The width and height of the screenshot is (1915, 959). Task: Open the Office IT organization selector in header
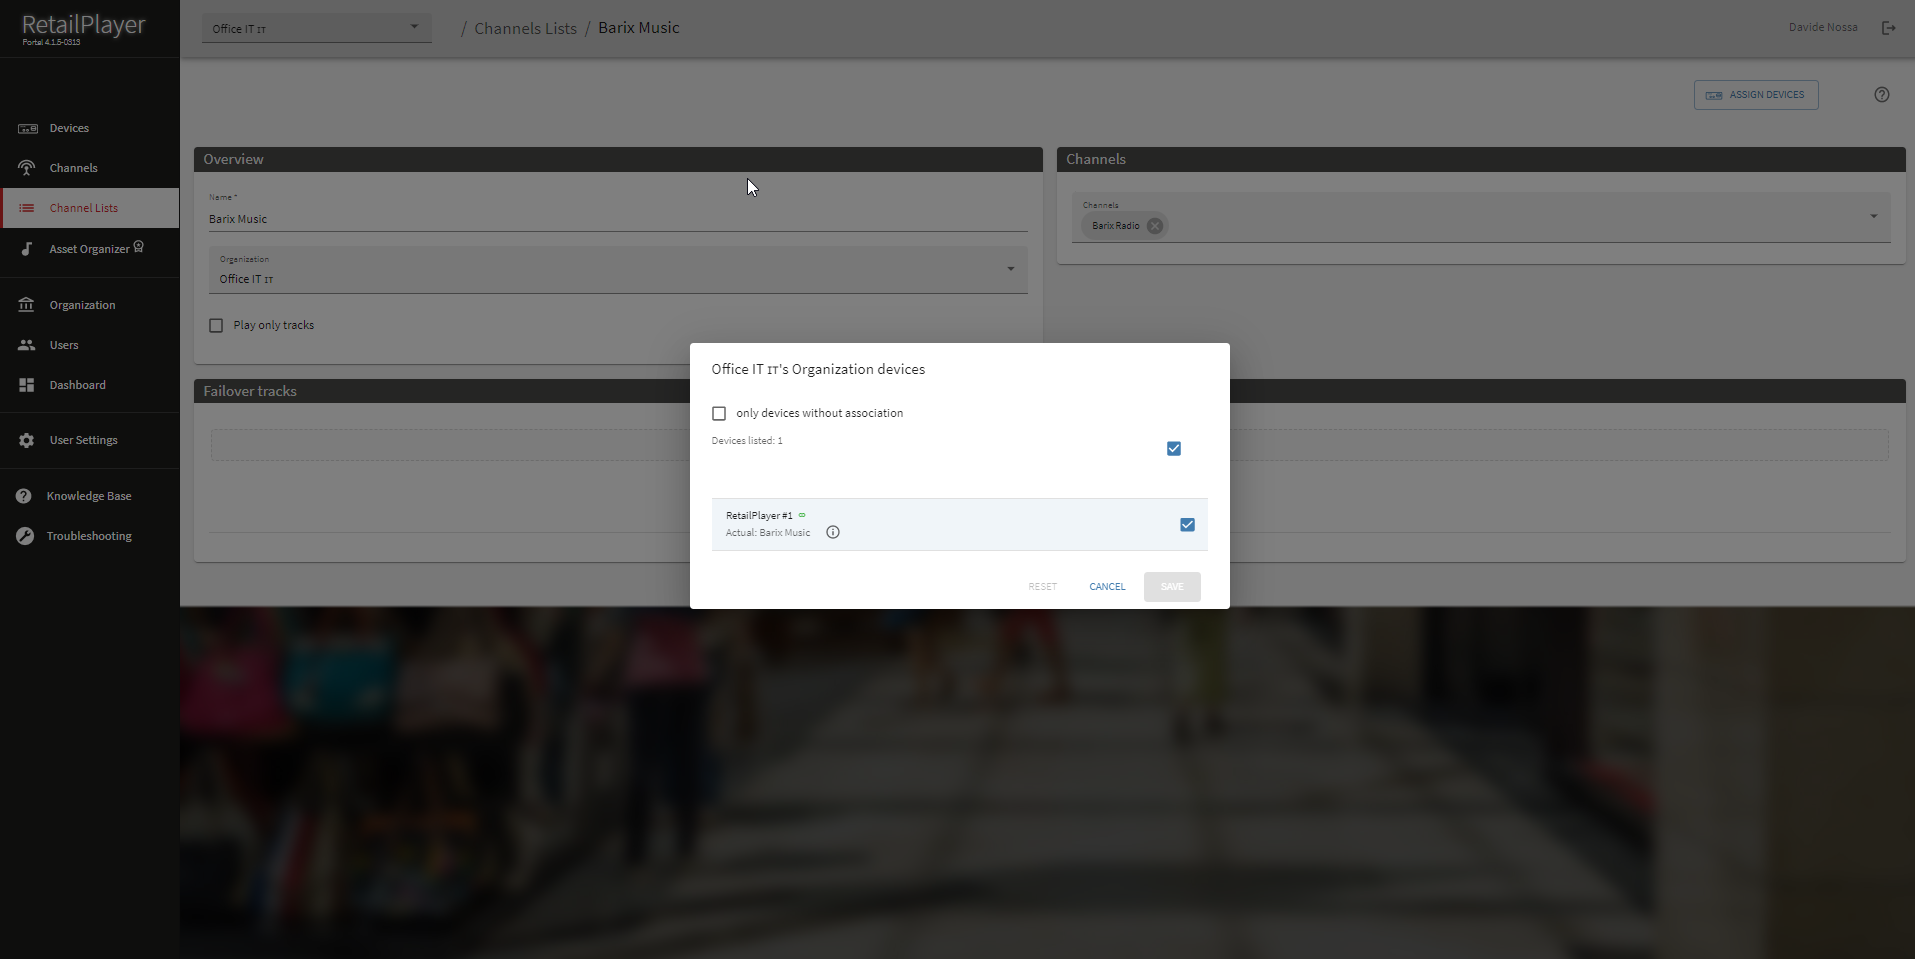coord(316,28)
